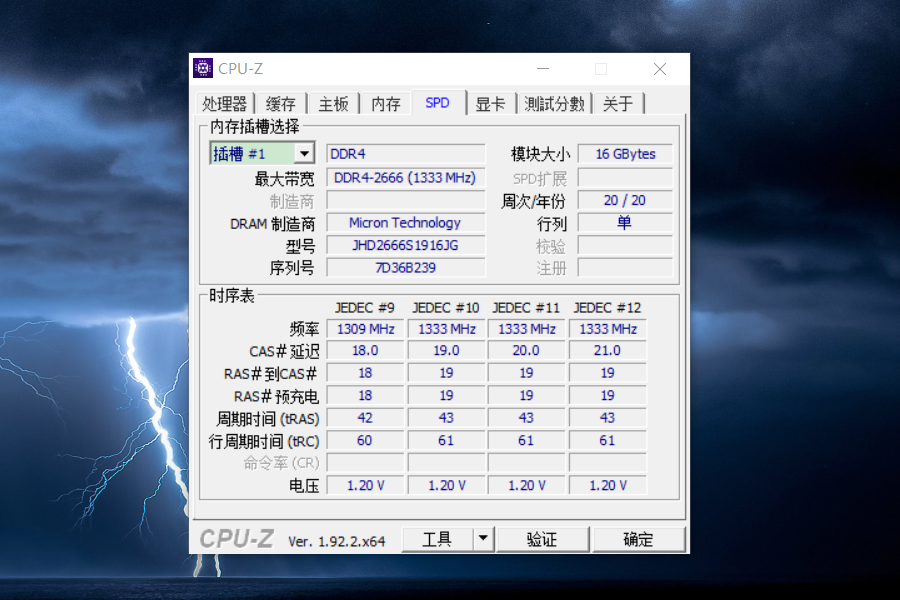Image resolution: width=900 pixels, height=600 pixels.
Task: Click the 验证 button
Action: pos(542,539)
